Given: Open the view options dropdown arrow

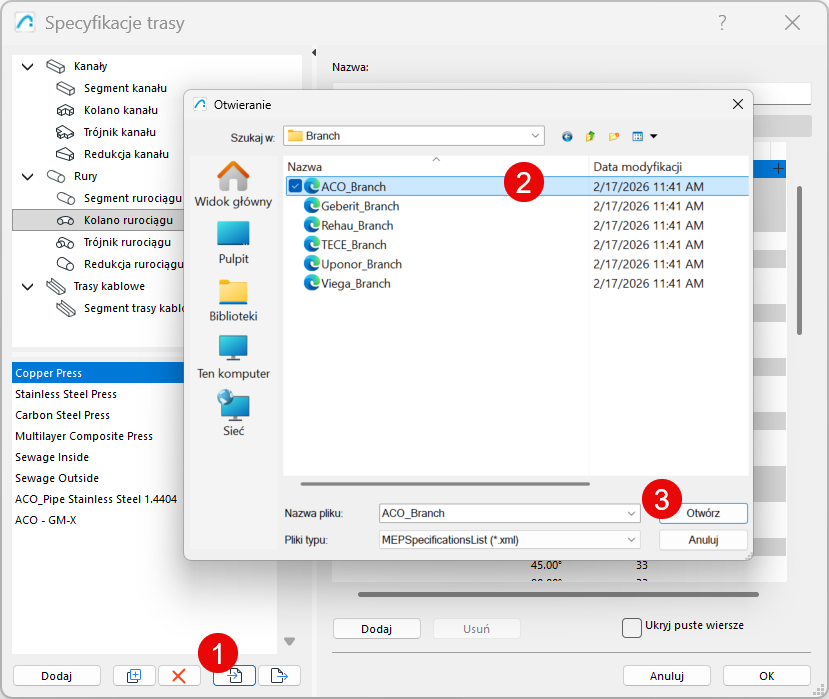Looking at the screenshot, I should click(653, 136).
